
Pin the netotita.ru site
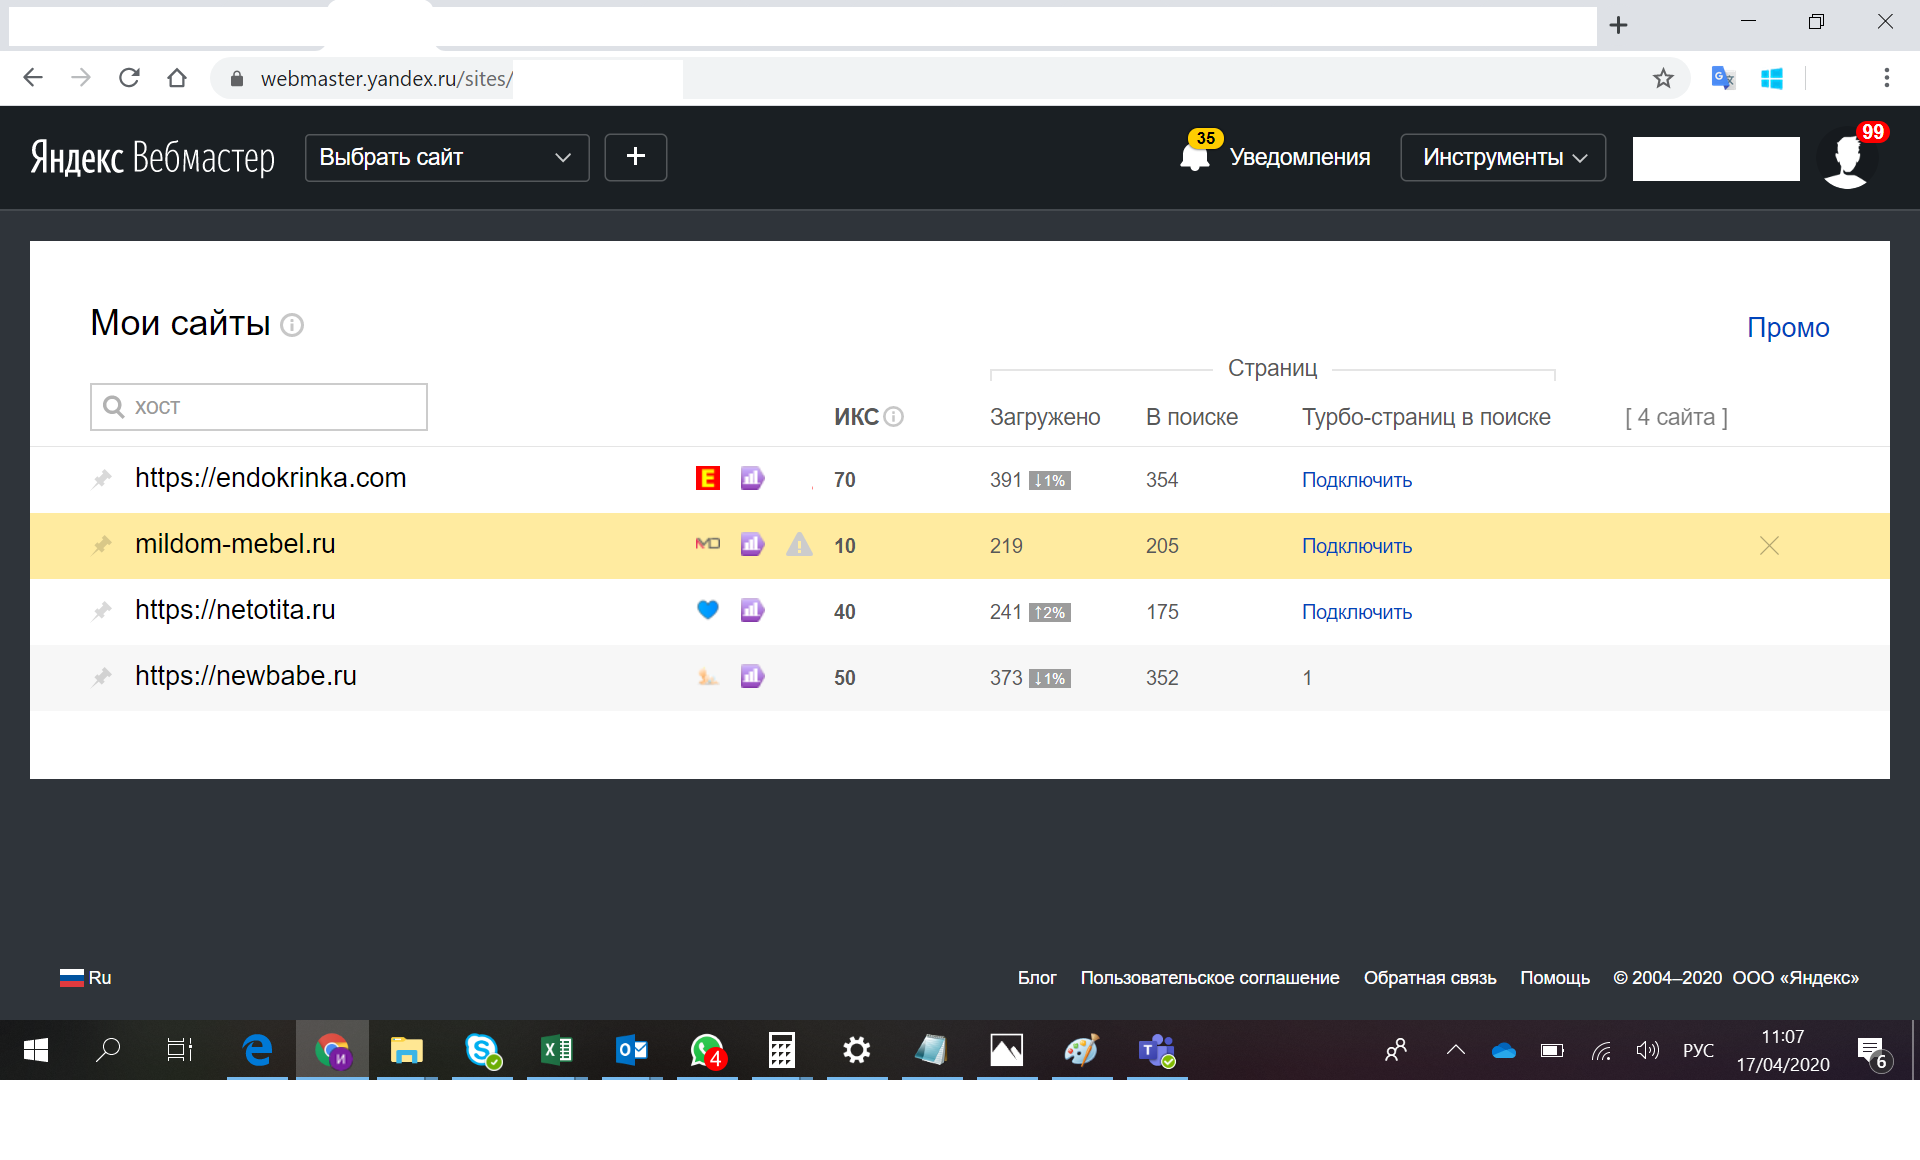coord(102,611)
